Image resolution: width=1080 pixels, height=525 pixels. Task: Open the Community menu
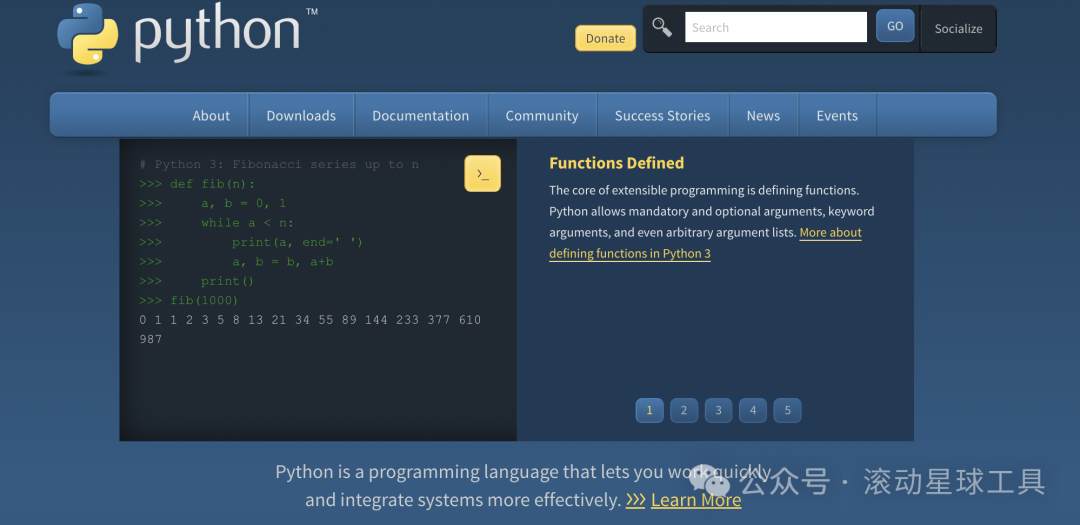542,116
